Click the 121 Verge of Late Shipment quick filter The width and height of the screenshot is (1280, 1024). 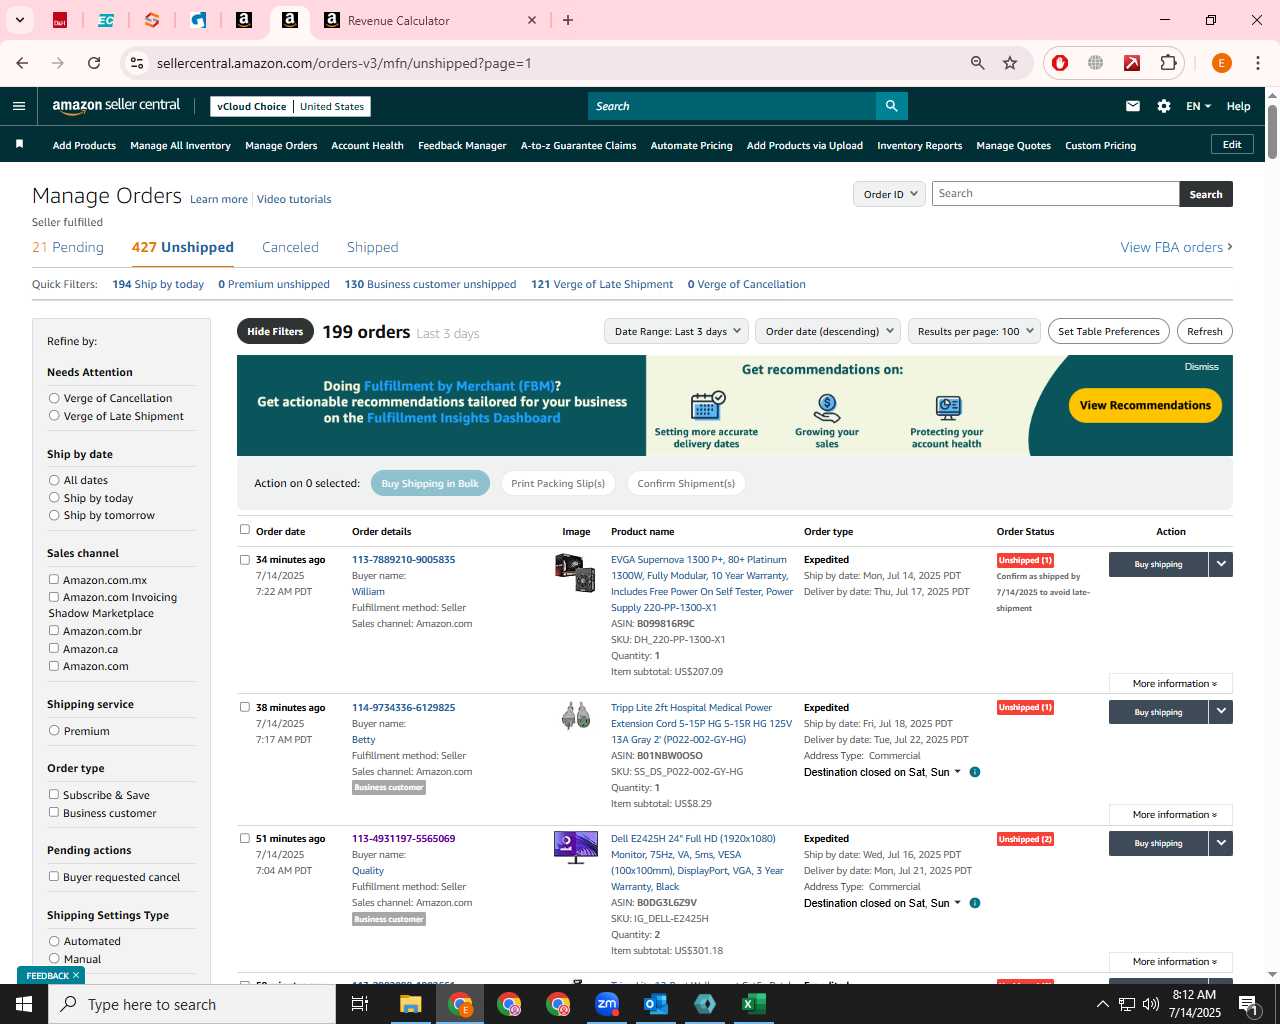[x=602, y=284]
